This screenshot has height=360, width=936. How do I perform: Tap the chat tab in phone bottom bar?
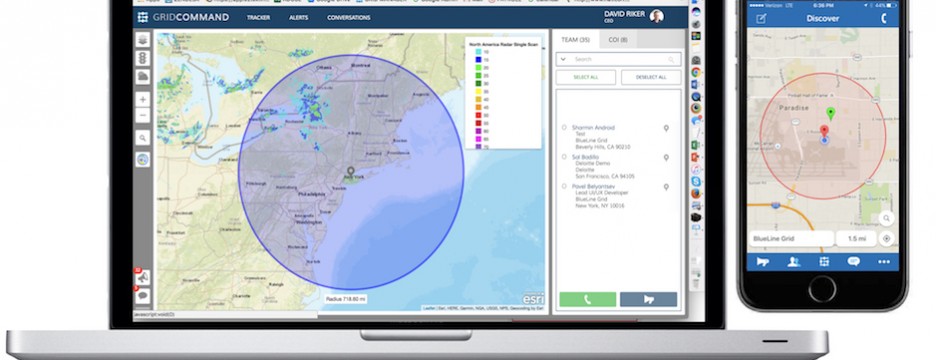click(854, 261)
